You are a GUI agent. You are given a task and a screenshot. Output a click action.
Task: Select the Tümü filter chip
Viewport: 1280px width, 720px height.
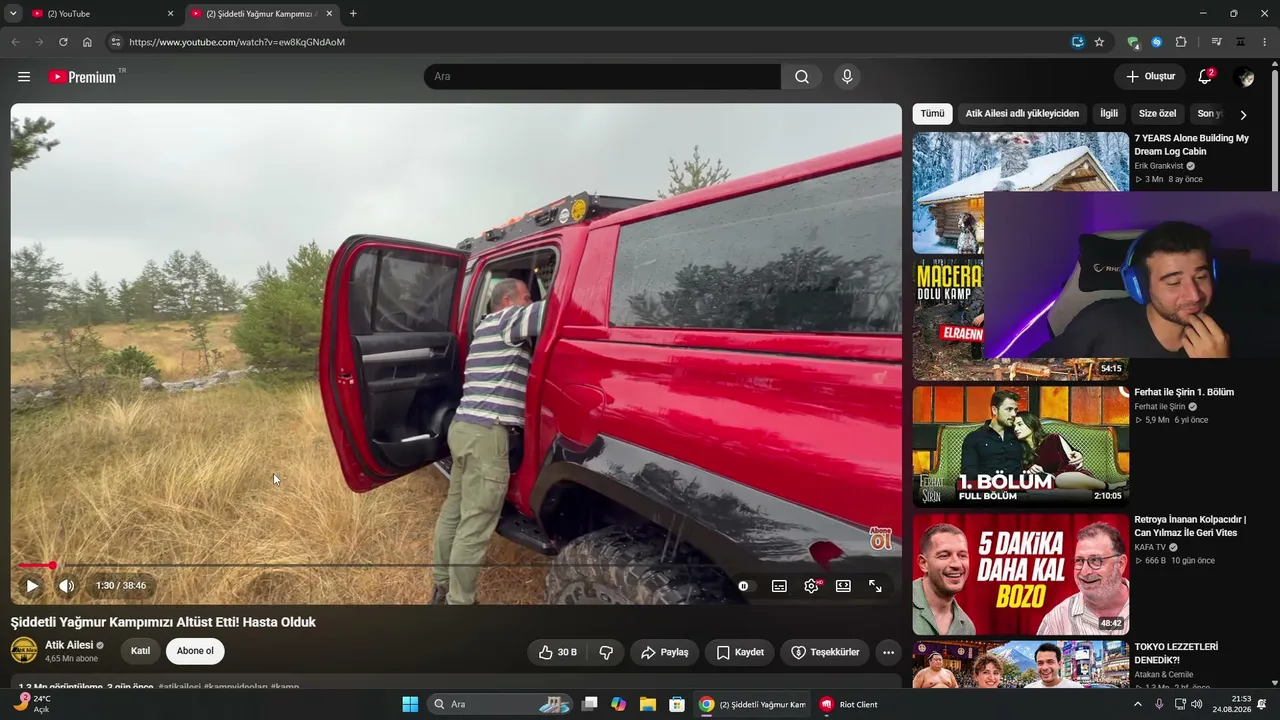tap(932, 114)
